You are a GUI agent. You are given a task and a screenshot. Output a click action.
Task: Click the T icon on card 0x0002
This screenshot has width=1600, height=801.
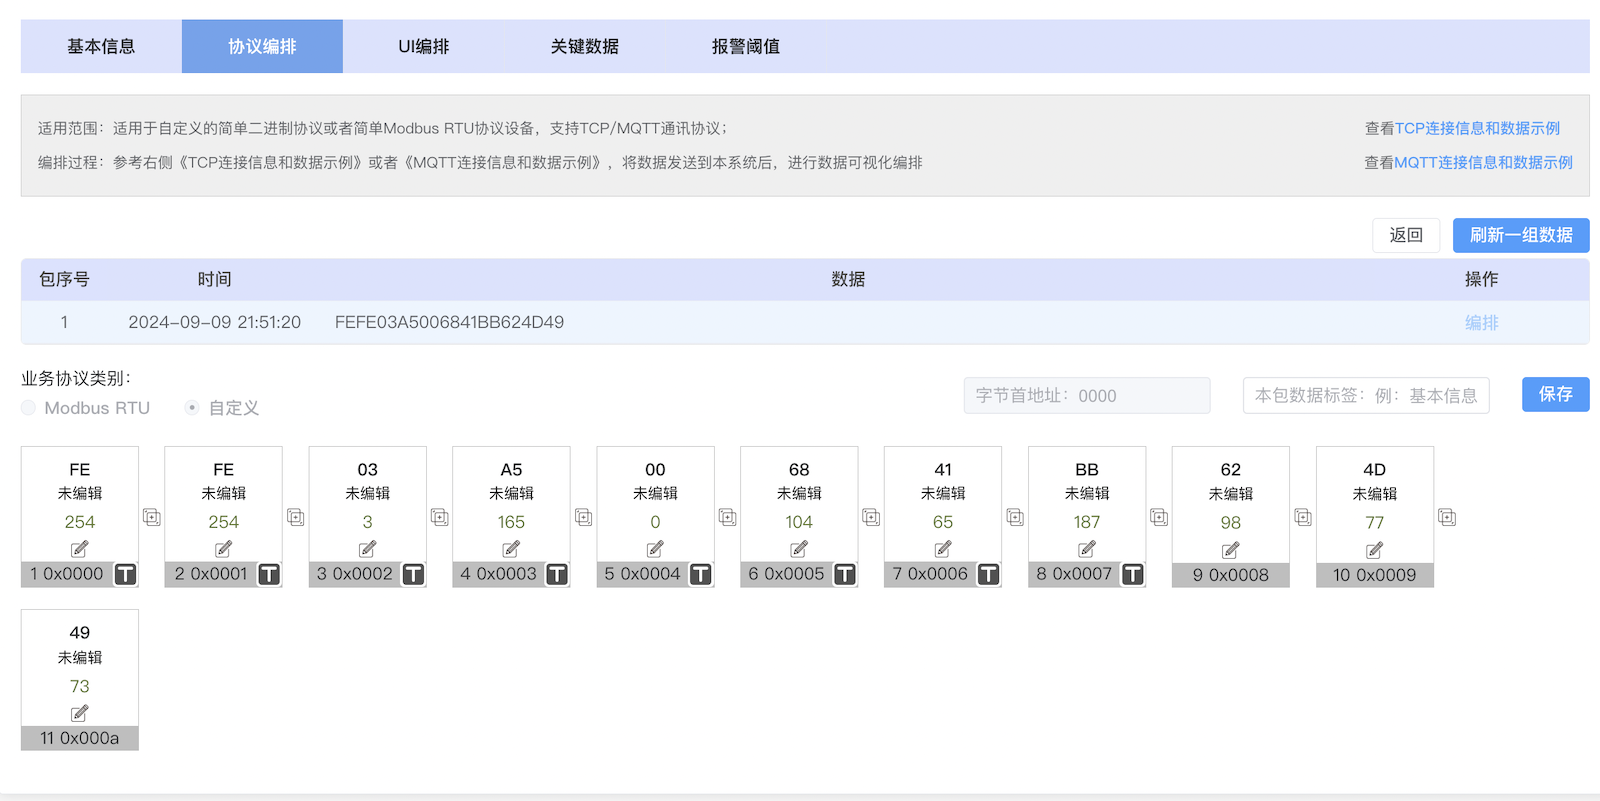coord(413,574)
